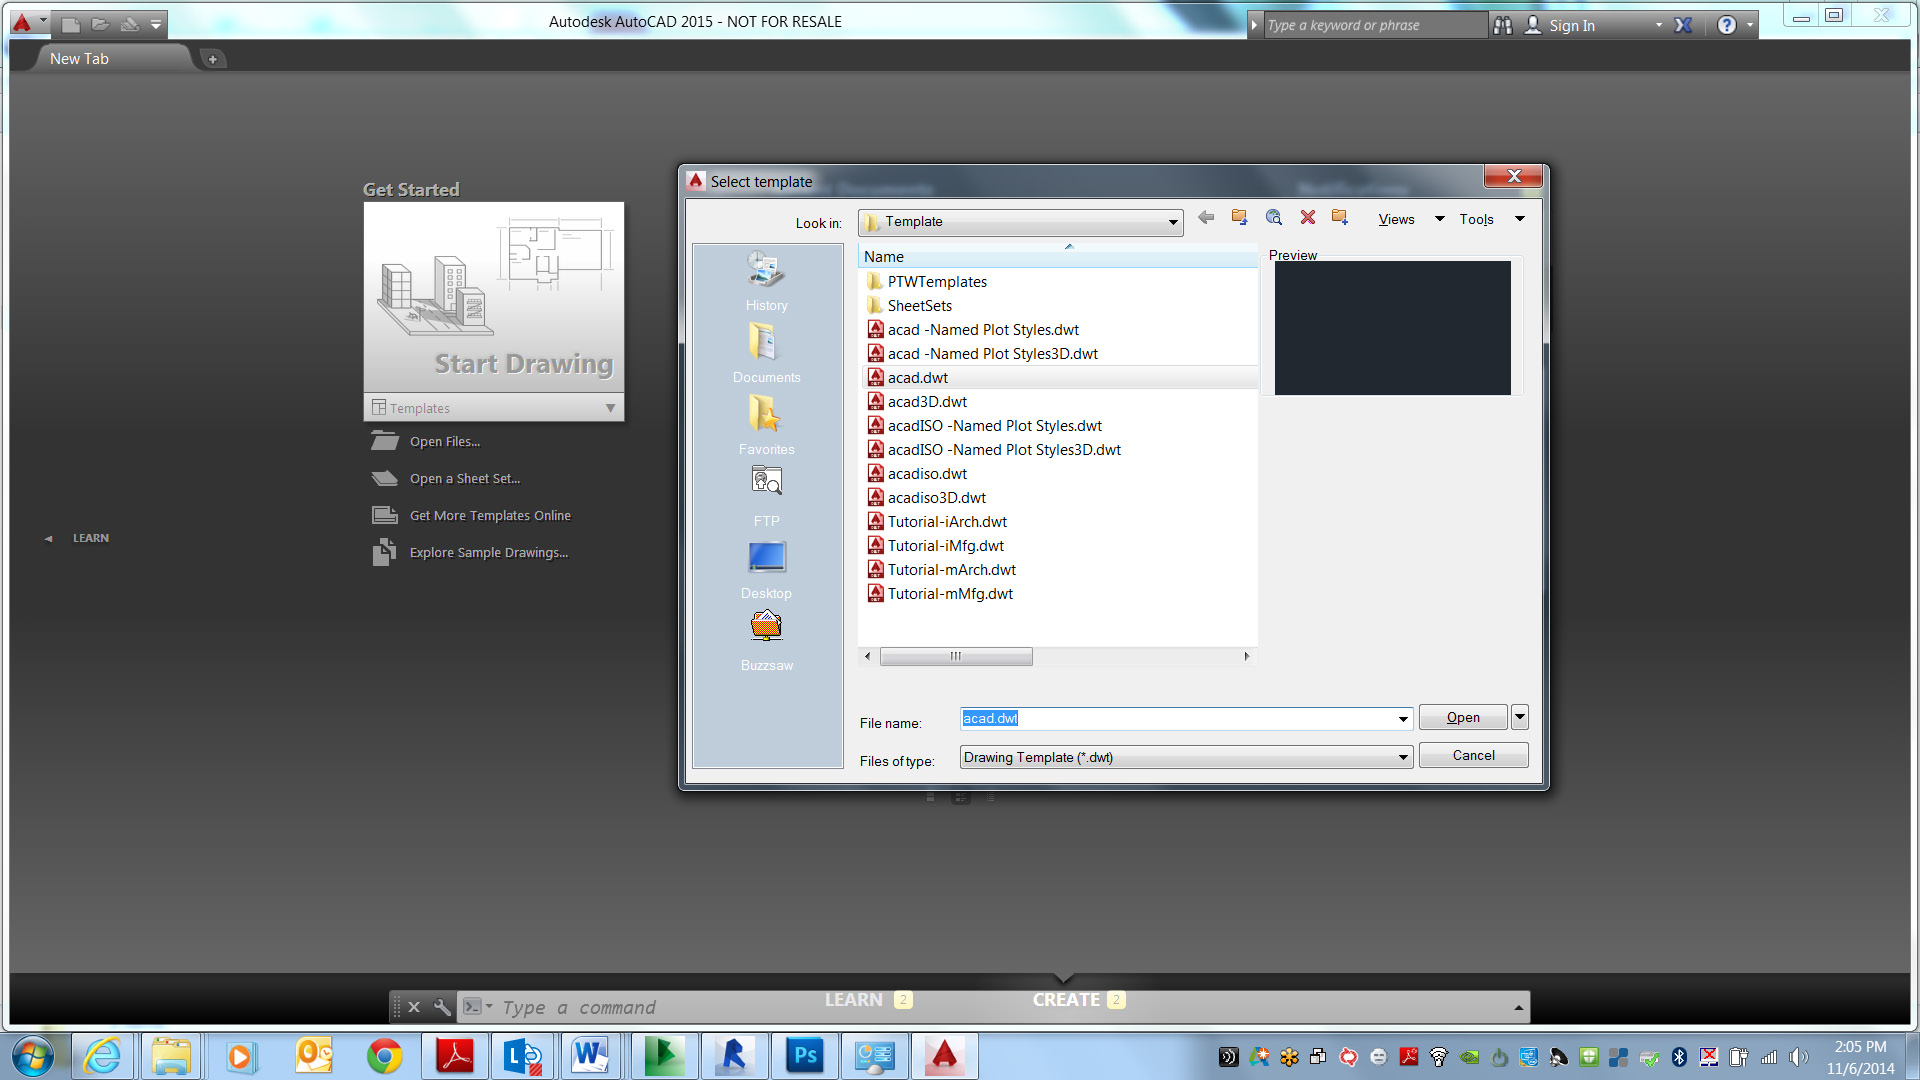1920x1080 pixels.
Task: Open Google Chrome from the taskbar
Action: coord(384,1056)
